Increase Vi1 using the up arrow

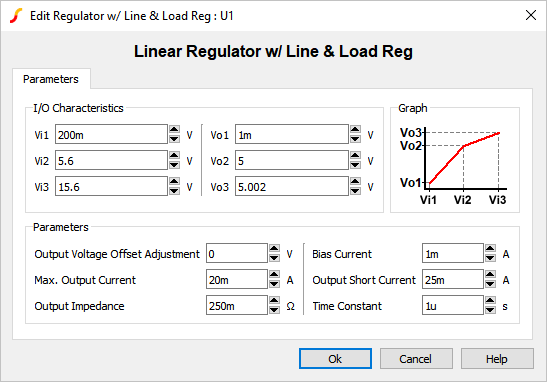[174, 130]
